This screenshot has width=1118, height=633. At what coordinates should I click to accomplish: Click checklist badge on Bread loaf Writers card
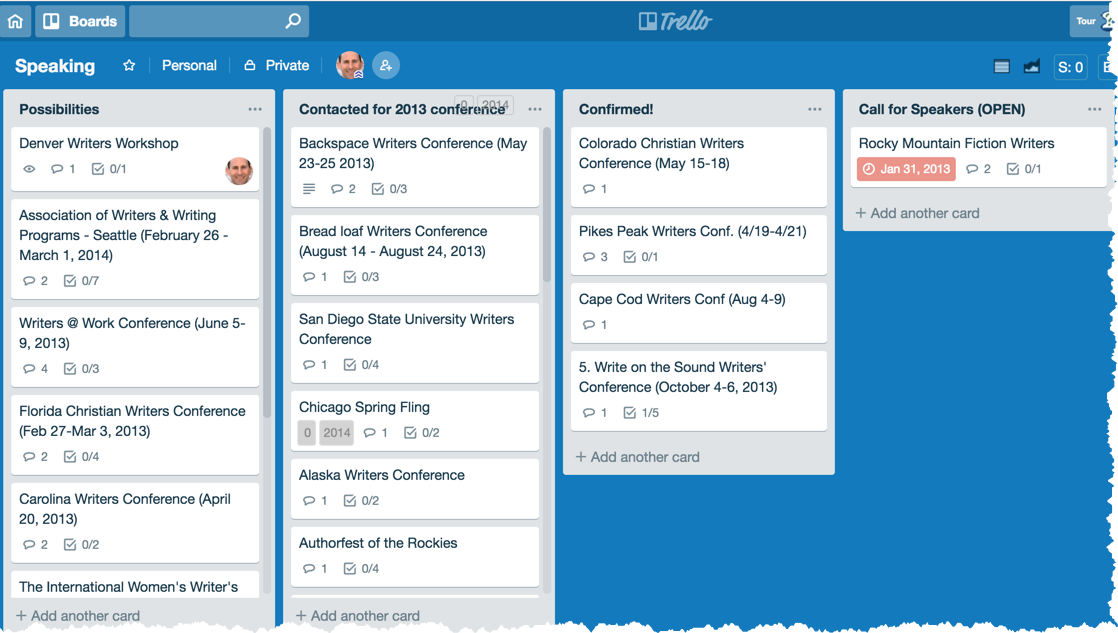point(361,277)
